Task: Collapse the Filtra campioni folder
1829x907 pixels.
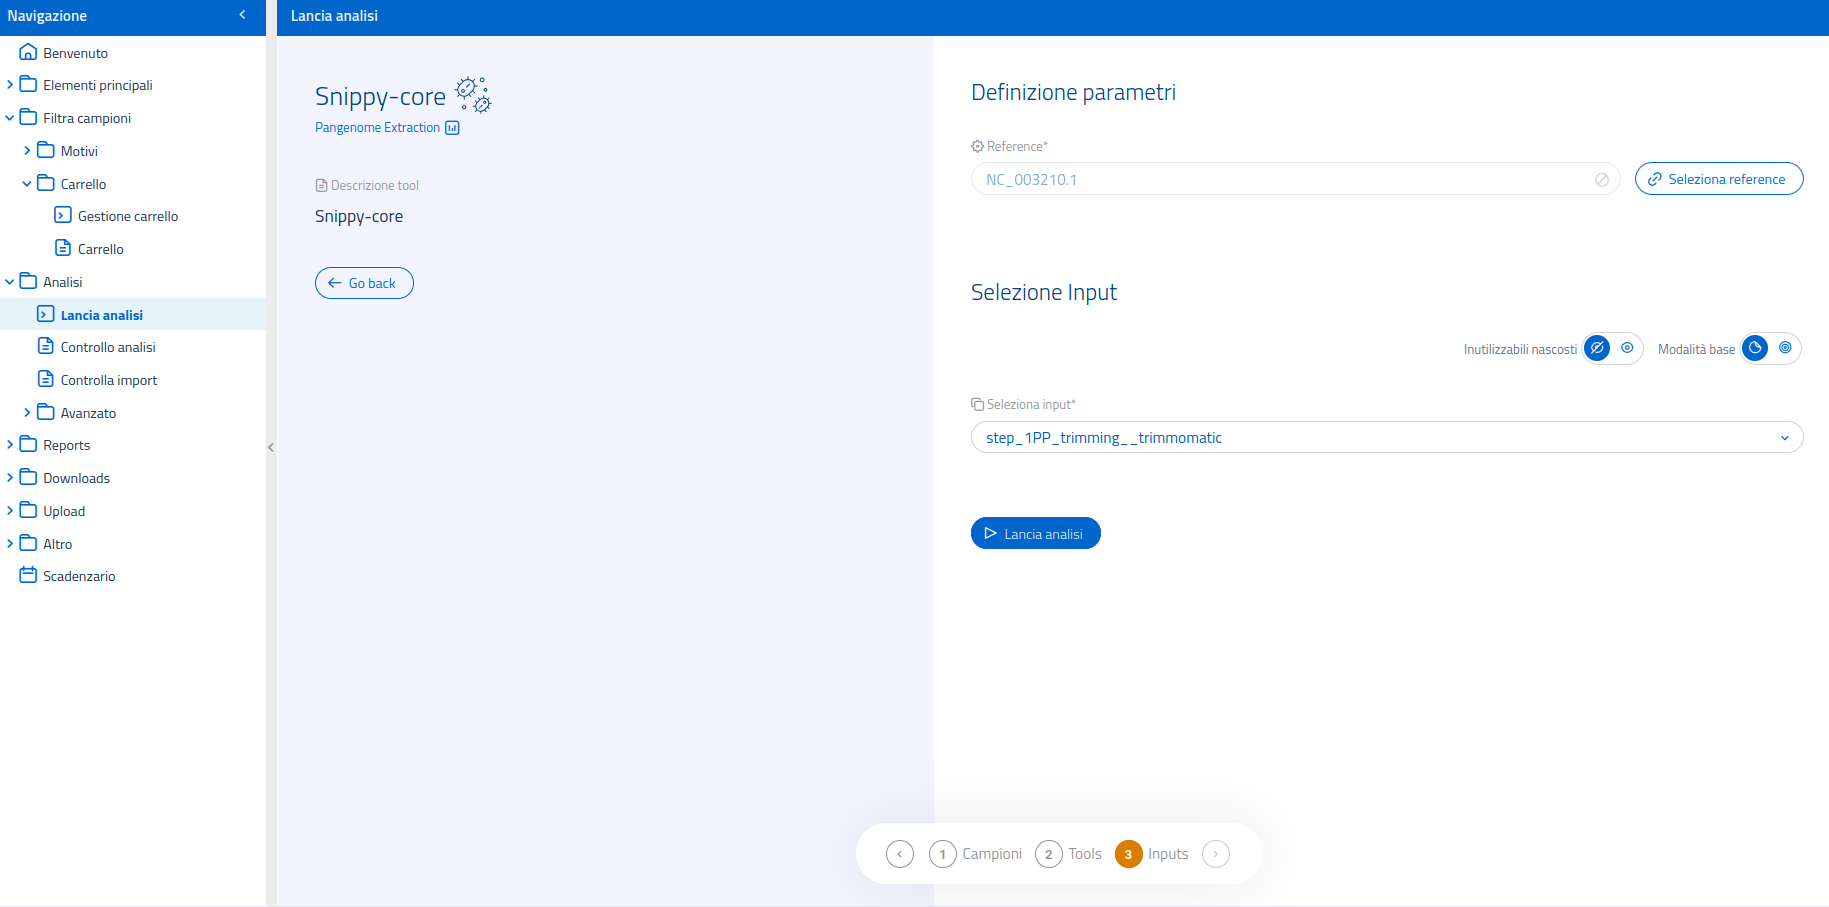Action: 10,118
